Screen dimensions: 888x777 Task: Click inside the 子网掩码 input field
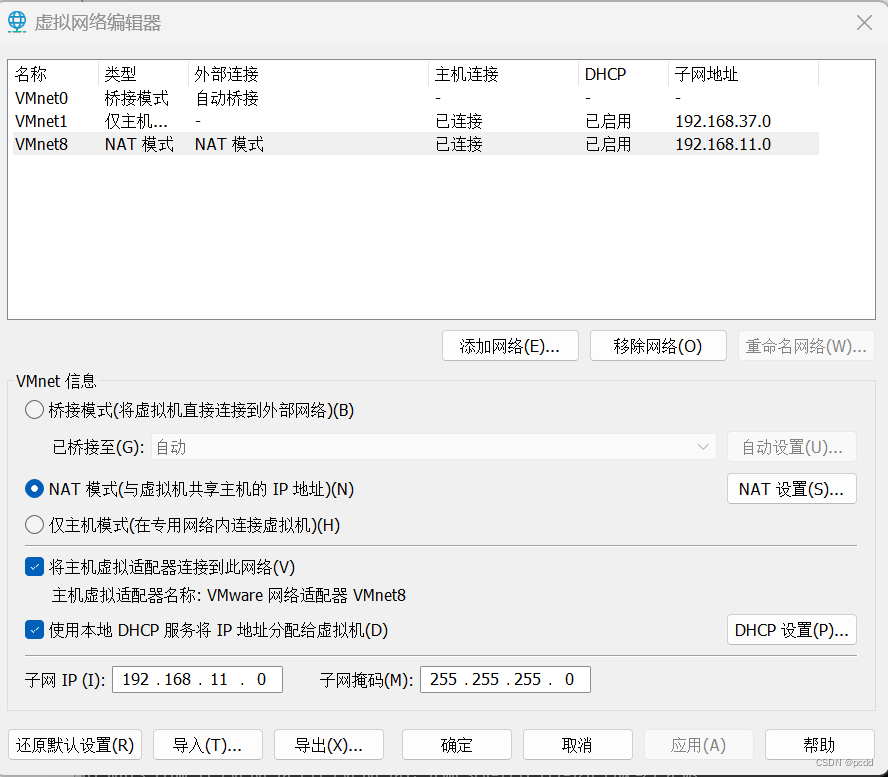(x=505, y=679)
